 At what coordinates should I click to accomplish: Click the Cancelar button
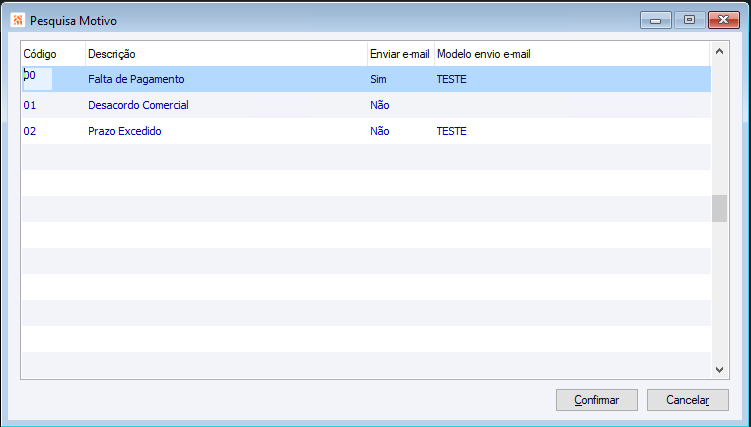[687, 400]
